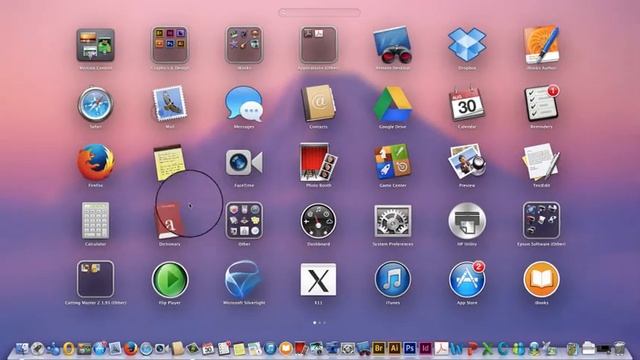The width and height of the screenshot is (640, 360).
Task: Open System Preferences gears icon
Action: coord(392,221)
